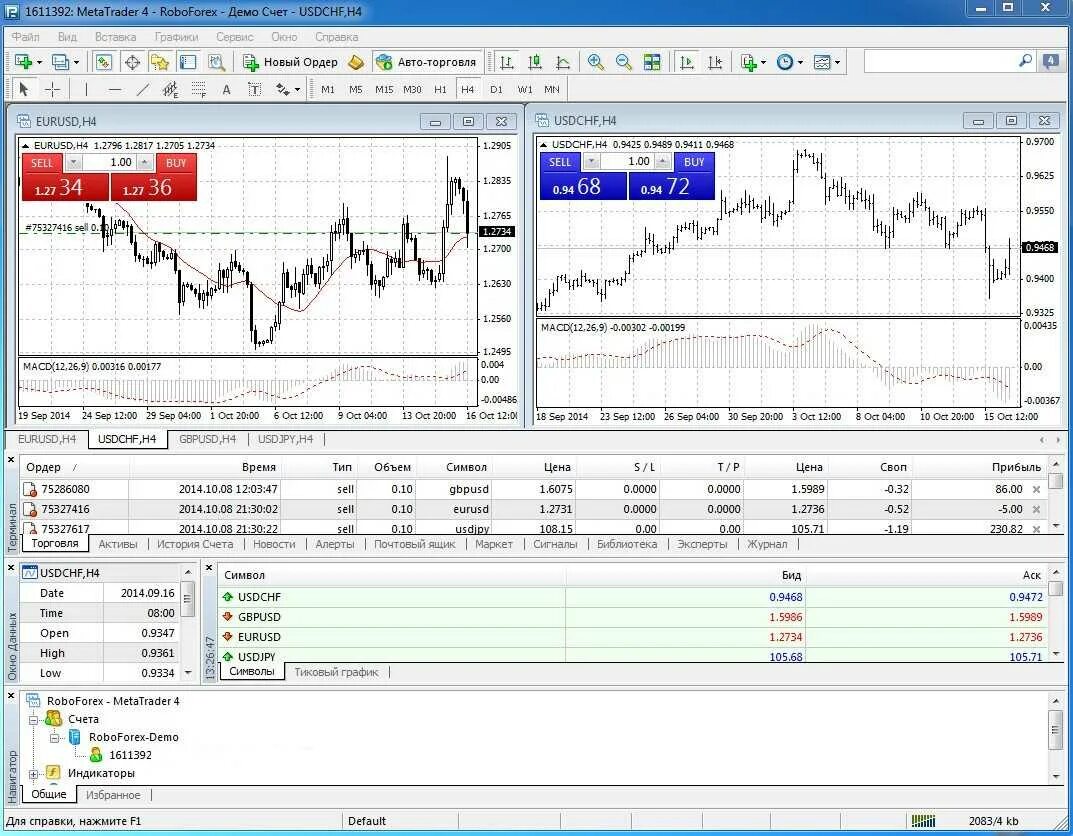Viewport: 1073px width, 836px height.
Task: Click Новый Ордер button
Action: 291,62
